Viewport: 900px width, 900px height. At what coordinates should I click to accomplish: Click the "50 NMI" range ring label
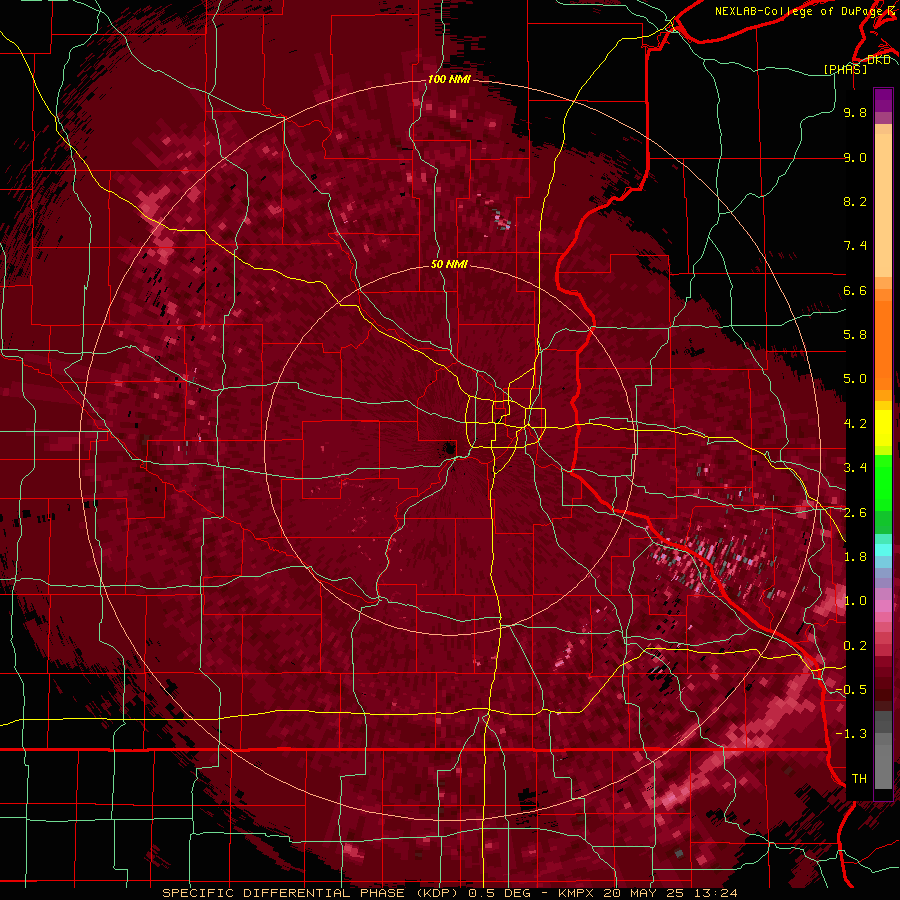449,264
